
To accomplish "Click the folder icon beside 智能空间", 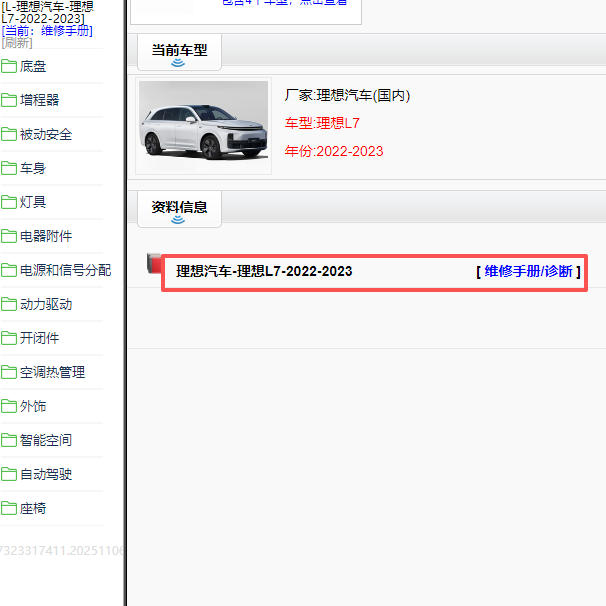I will (x=9, y=440).
